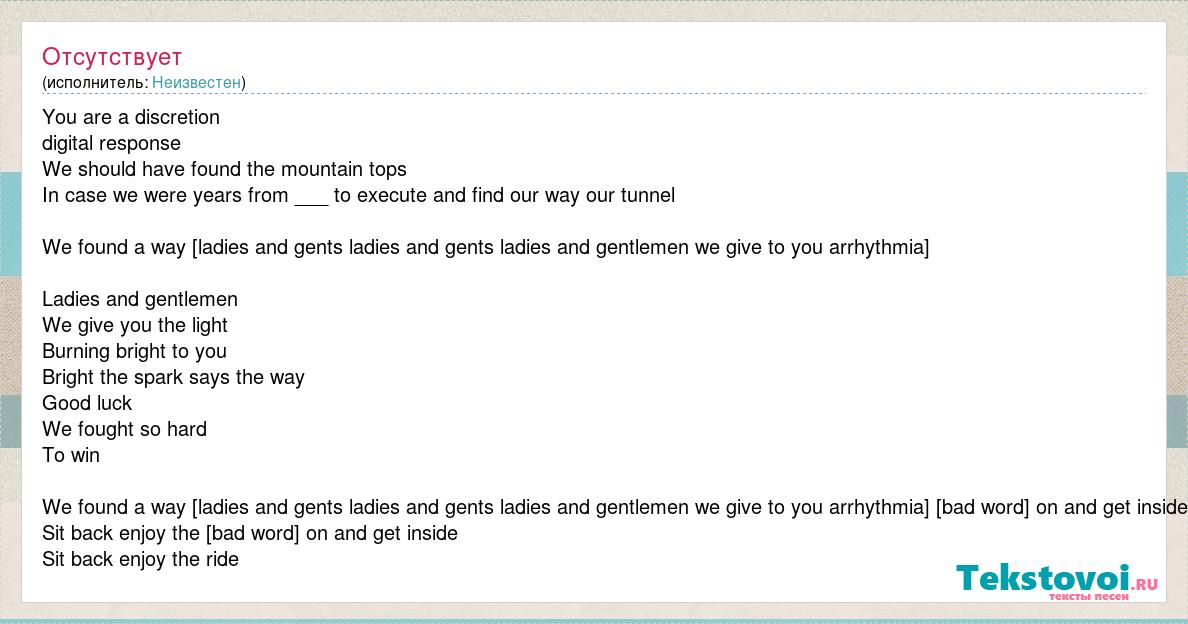
Task: Click the 'To win' lyric line
Action: [71, 455]
